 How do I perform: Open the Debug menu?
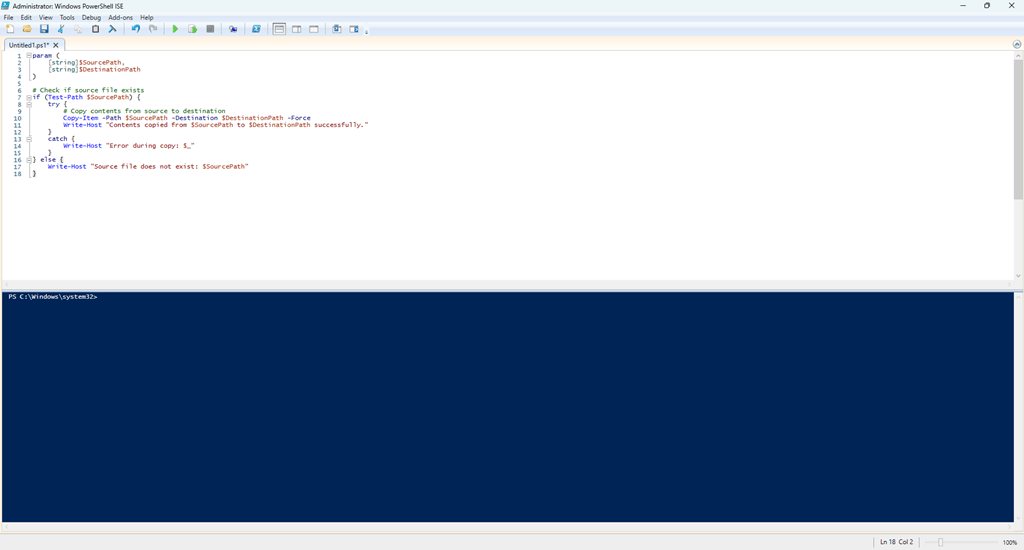(91, 18)
